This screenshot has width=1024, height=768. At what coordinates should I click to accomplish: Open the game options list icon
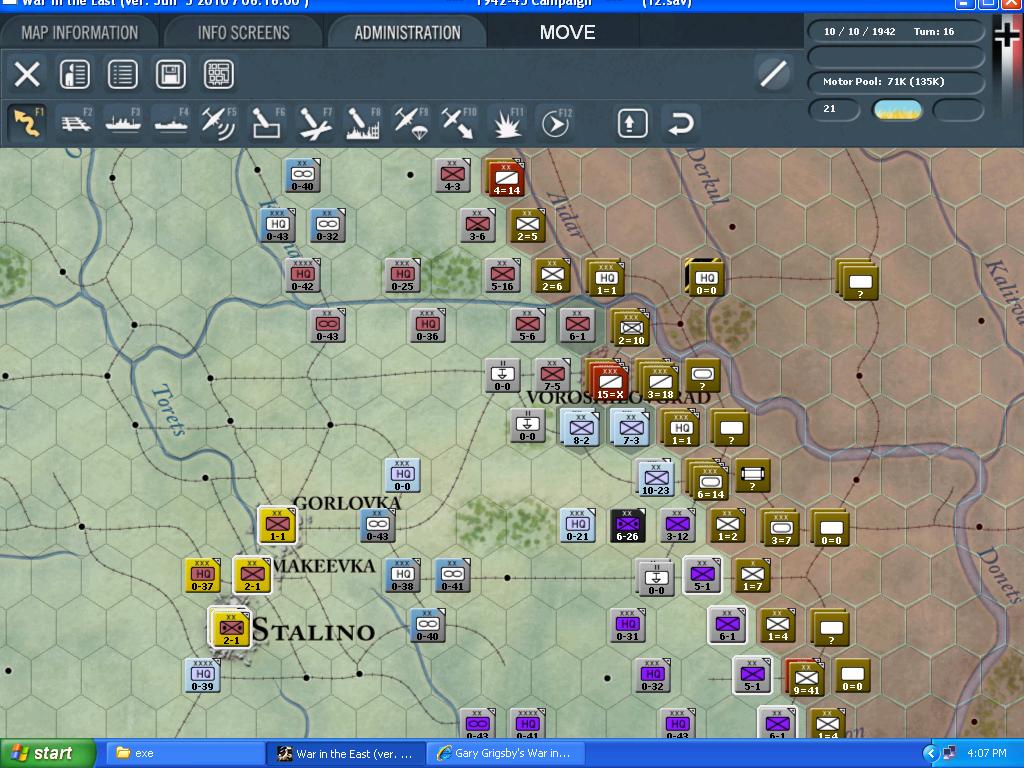click(123, 74)
